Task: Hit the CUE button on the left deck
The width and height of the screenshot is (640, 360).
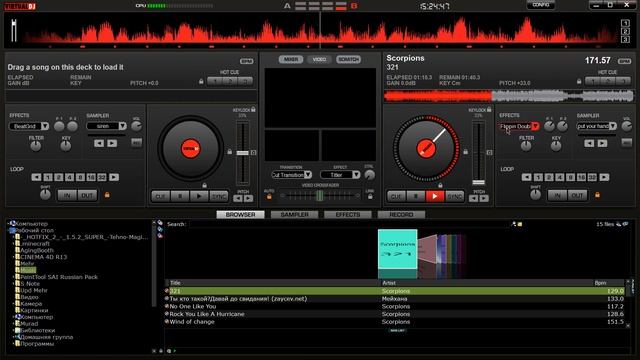Action: (x=160, y=196)
